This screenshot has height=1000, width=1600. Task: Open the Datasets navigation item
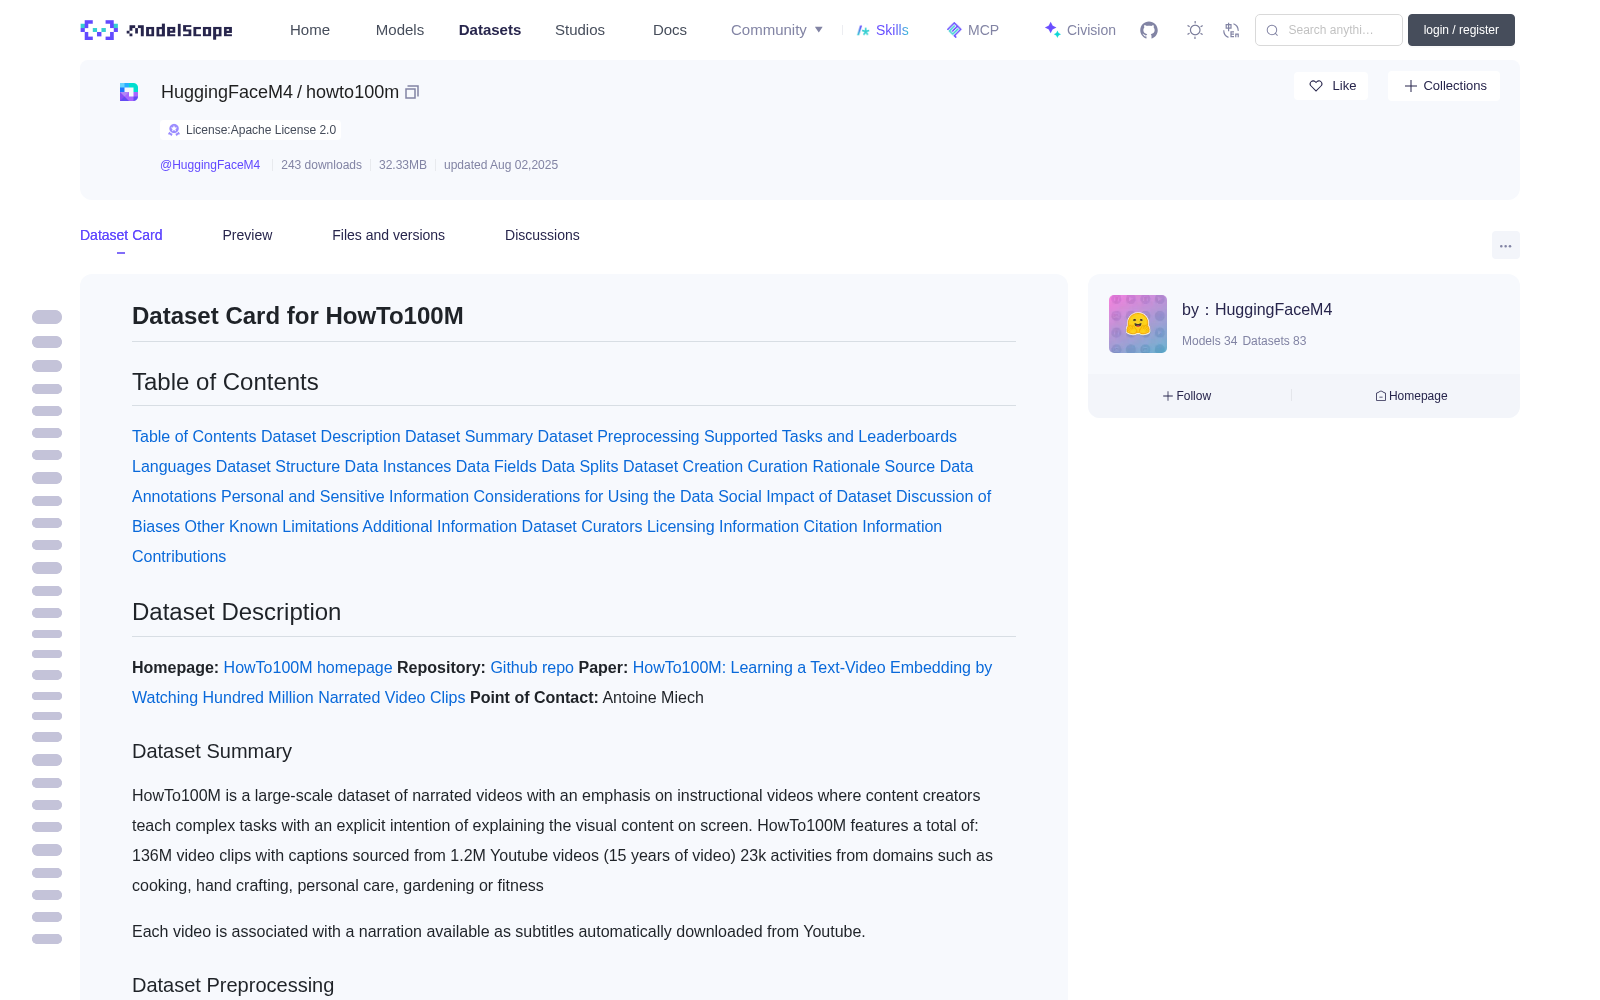(490, 30)
